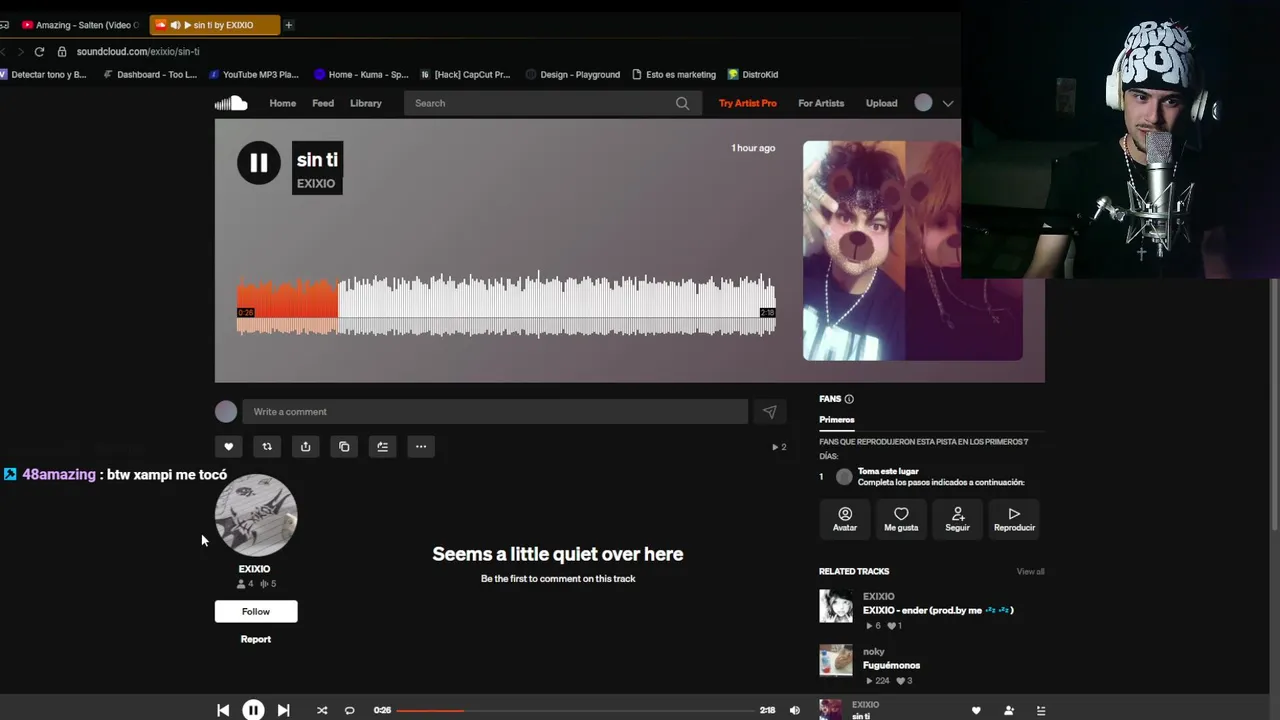Click the '1 hour ago' timestamp
1280x720 pixels.
753,148
